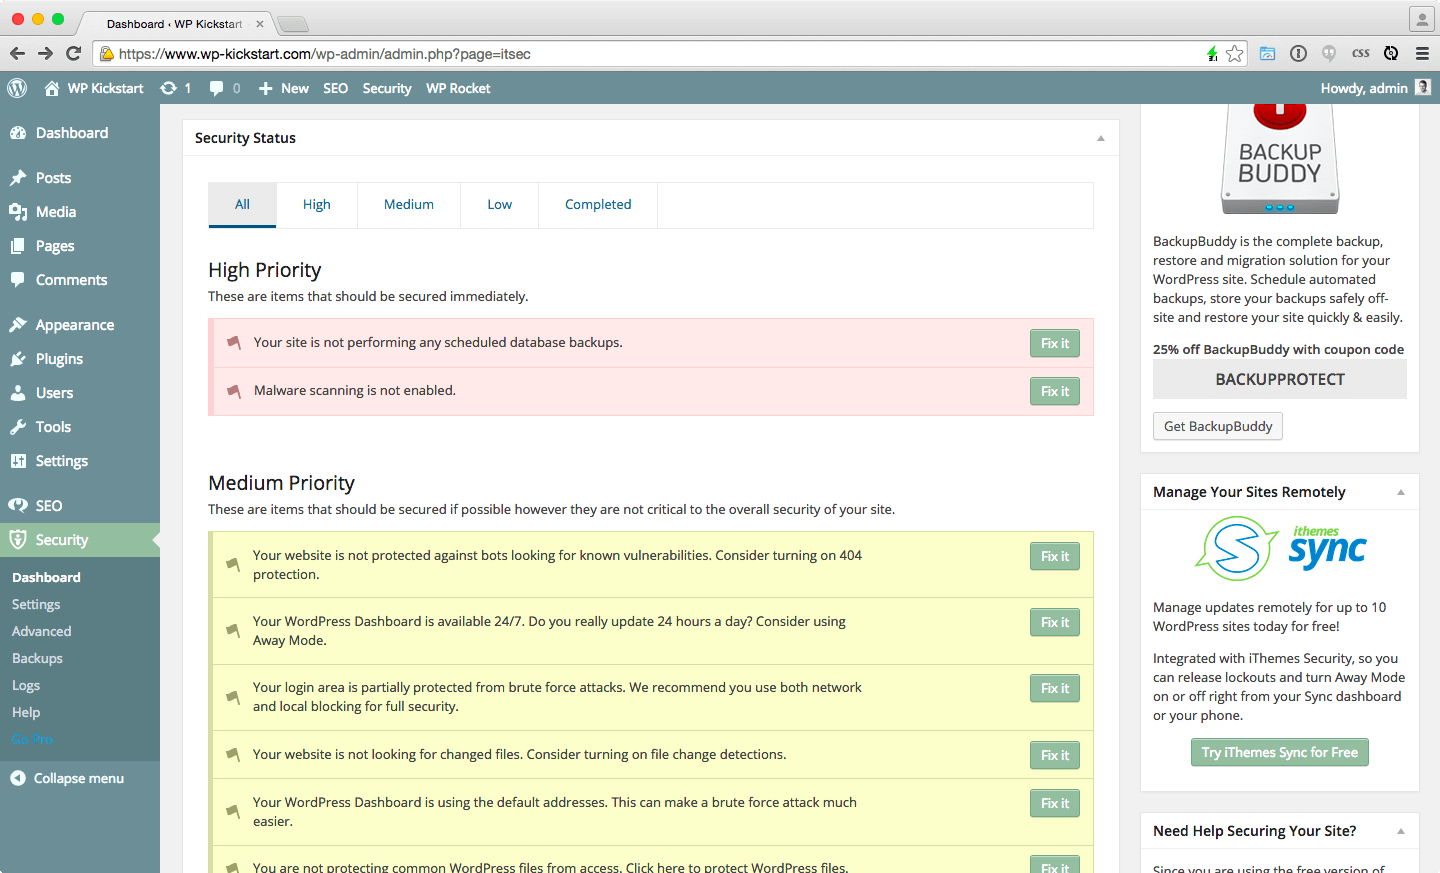Click the WordPress logo in admin bar
Screen dimensions: 1440x873
(17, 88)
